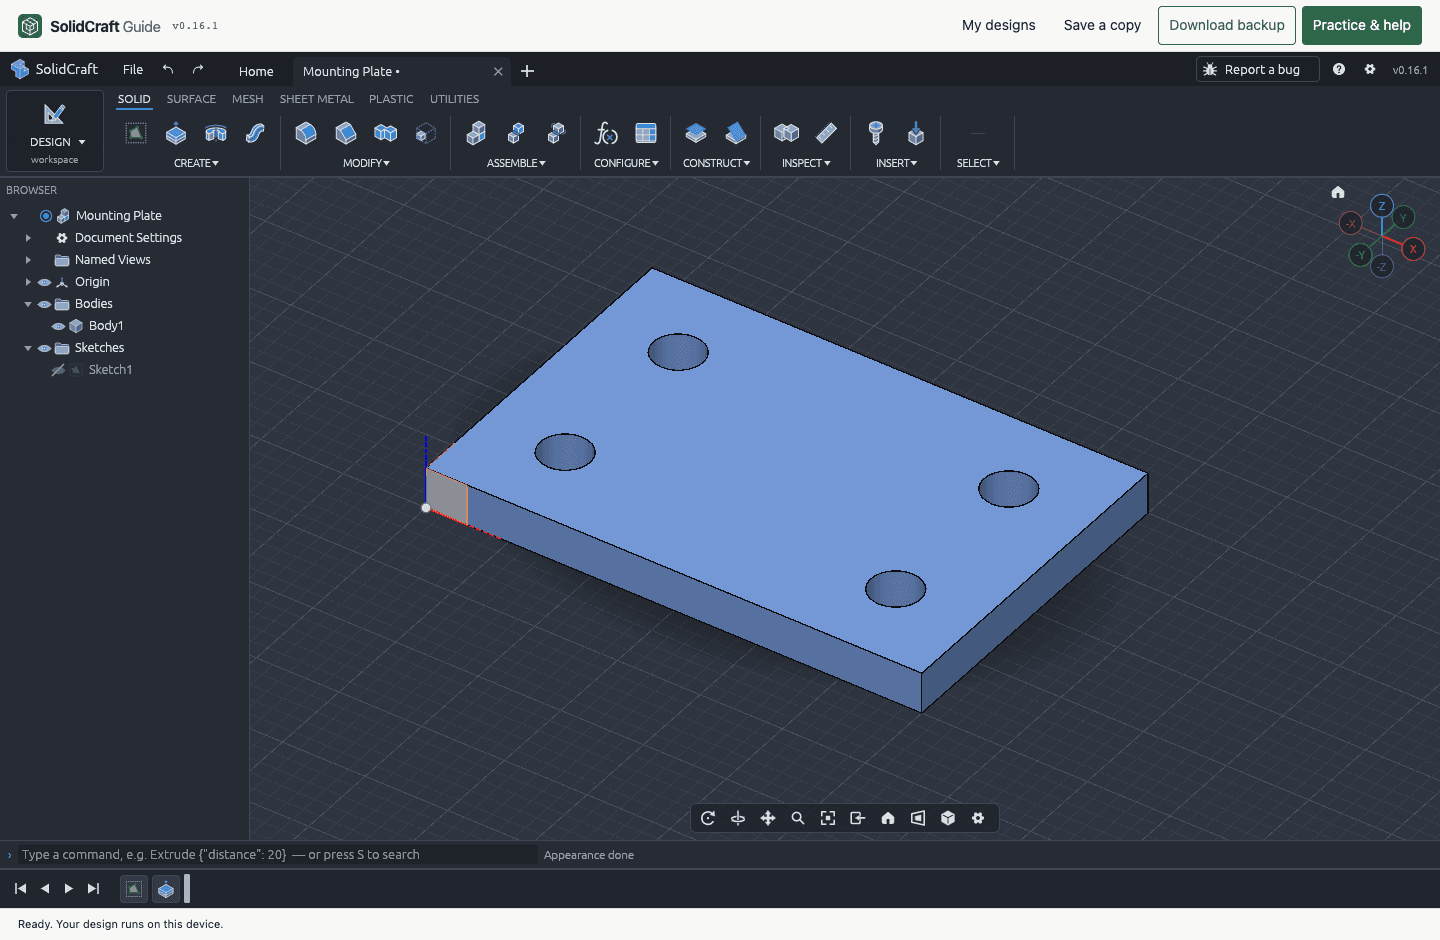Click the Mounting Plate active component radio
The height and width of the screenshot is (940, 1440).
[x=46, y=216]
